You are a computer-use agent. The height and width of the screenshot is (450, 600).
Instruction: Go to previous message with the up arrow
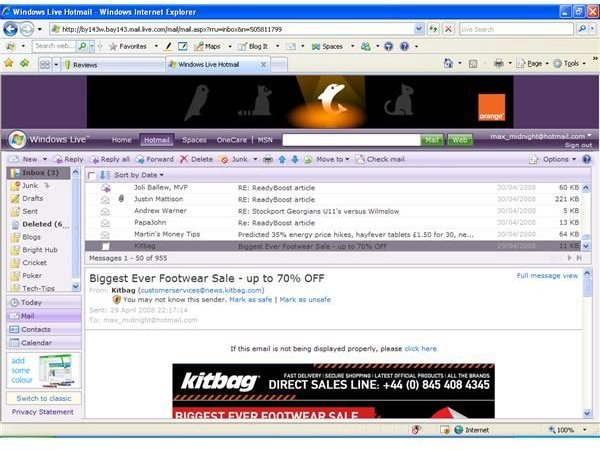282,159
